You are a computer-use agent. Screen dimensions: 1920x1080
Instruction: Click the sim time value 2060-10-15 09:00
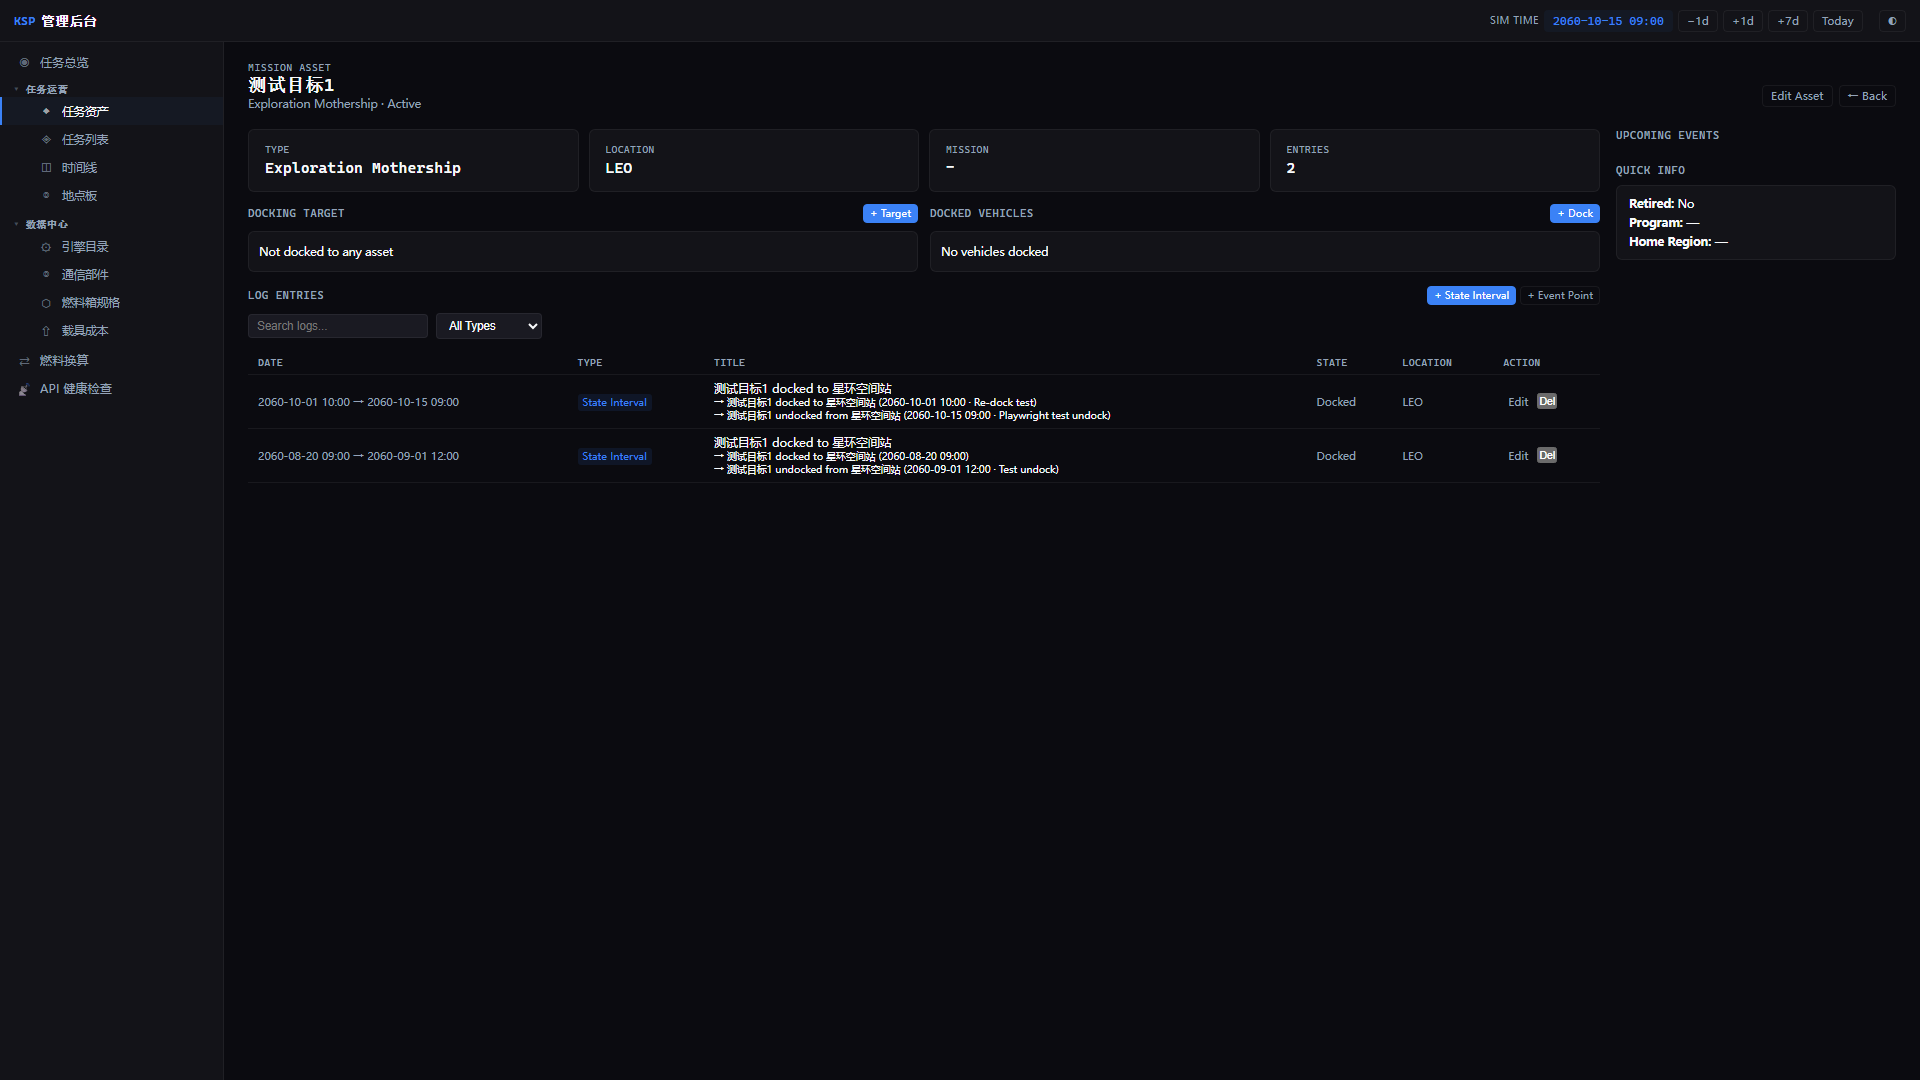click(x=1608, y=21)
